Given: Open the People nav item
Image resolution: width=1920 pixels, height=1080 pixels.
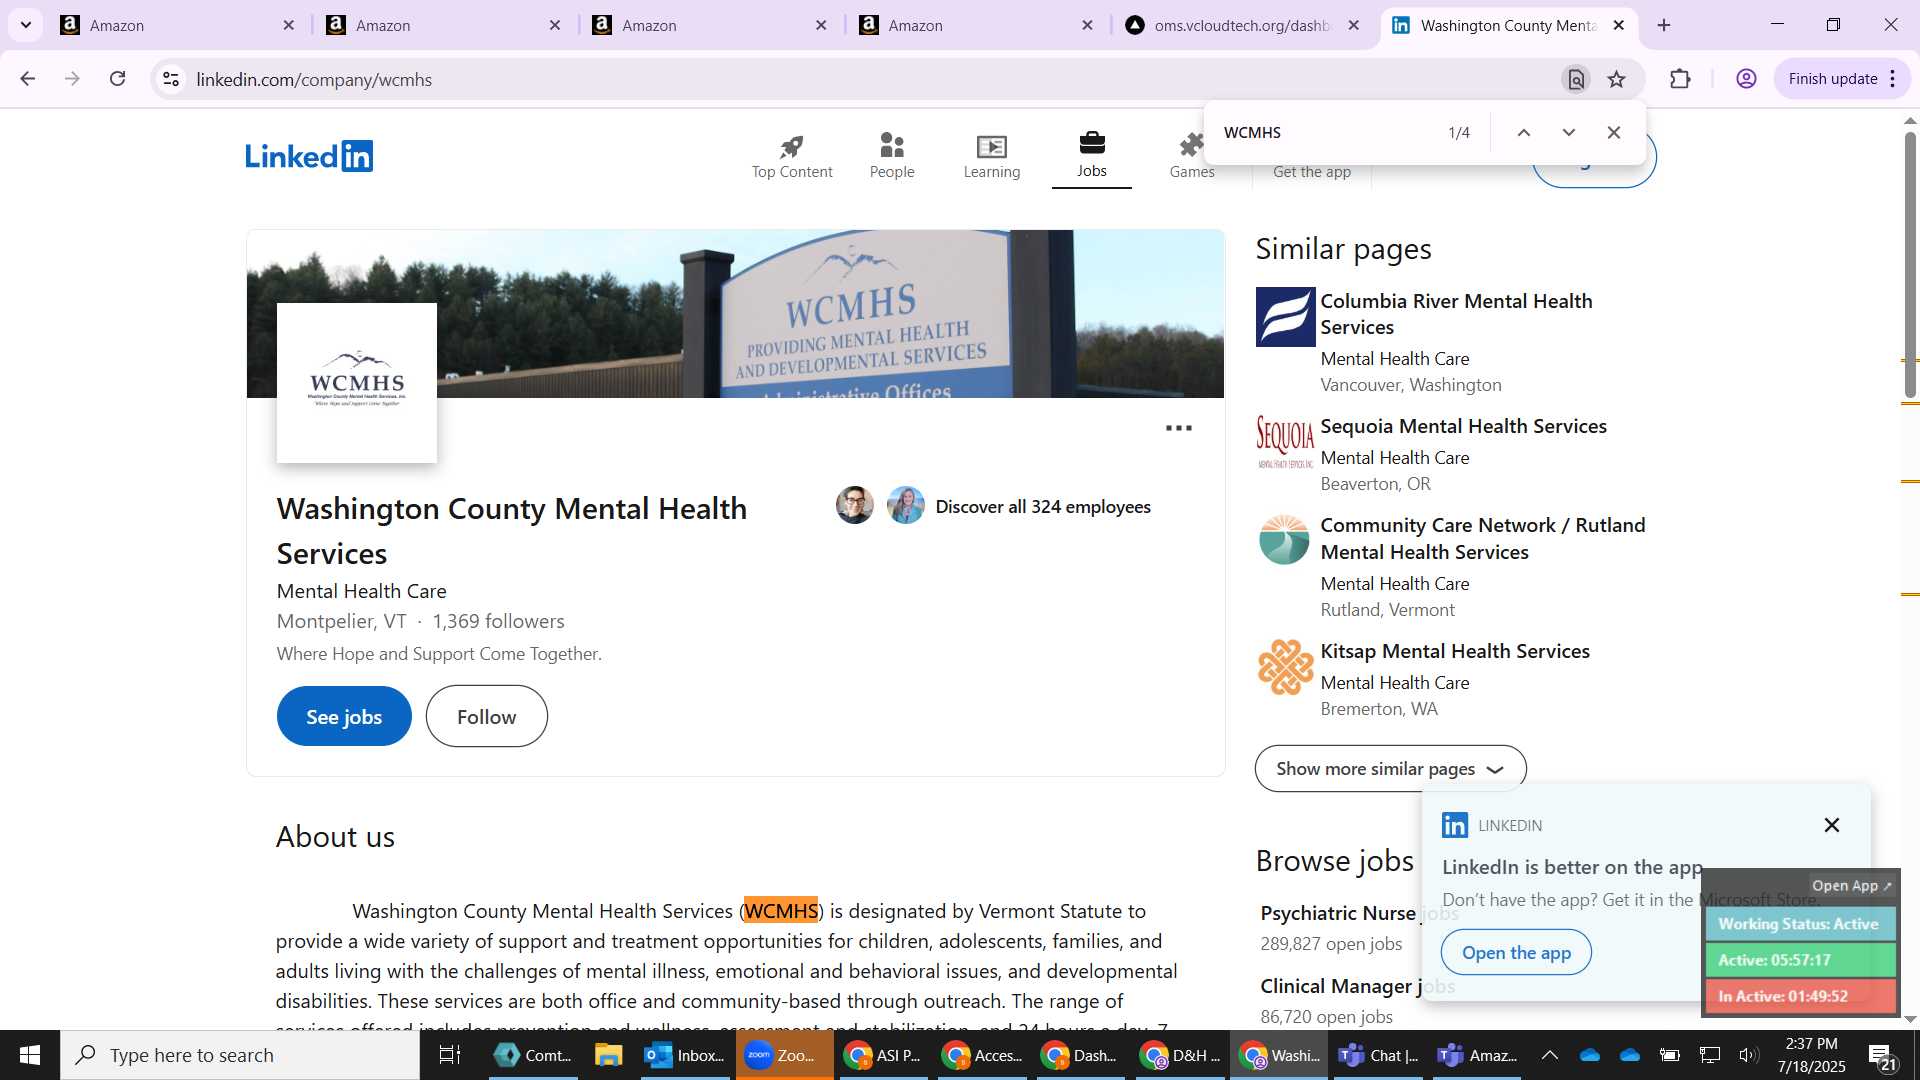Looking at the screenshot, I should [892, 157].
